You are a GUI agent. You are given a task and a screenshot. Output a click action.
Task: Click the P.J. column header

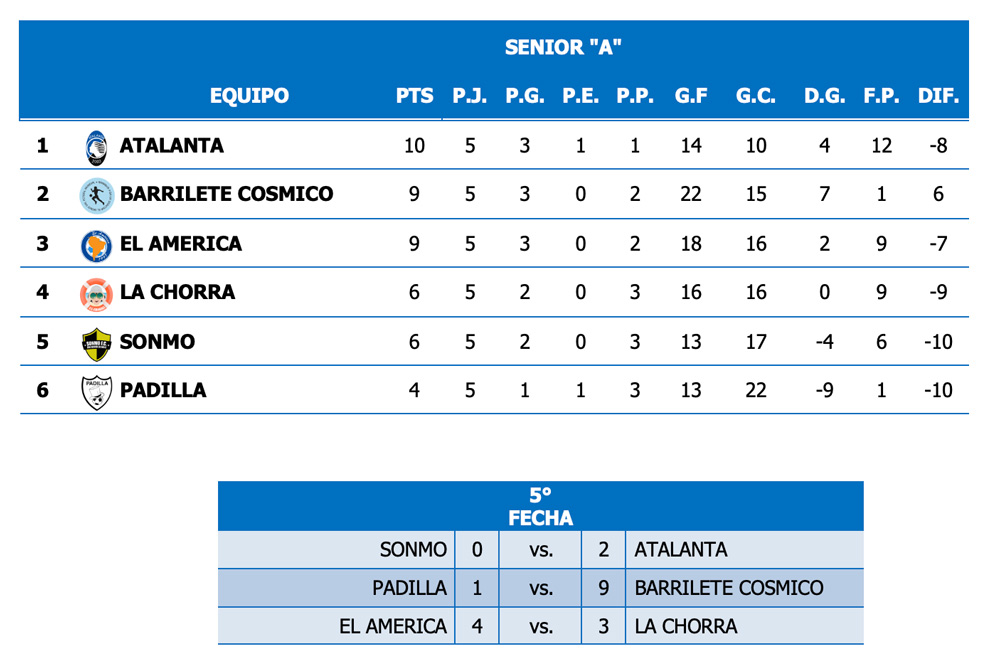[470, 97]
